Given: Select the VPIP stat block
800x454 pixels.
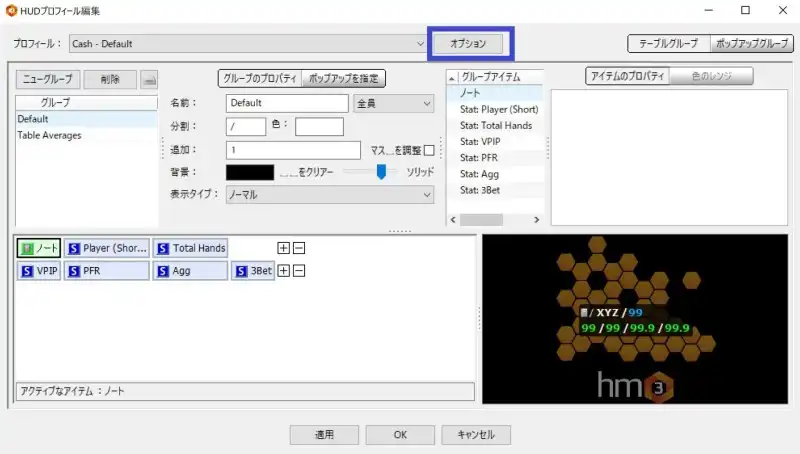Looking at the screenshot, I should [39, 270].
